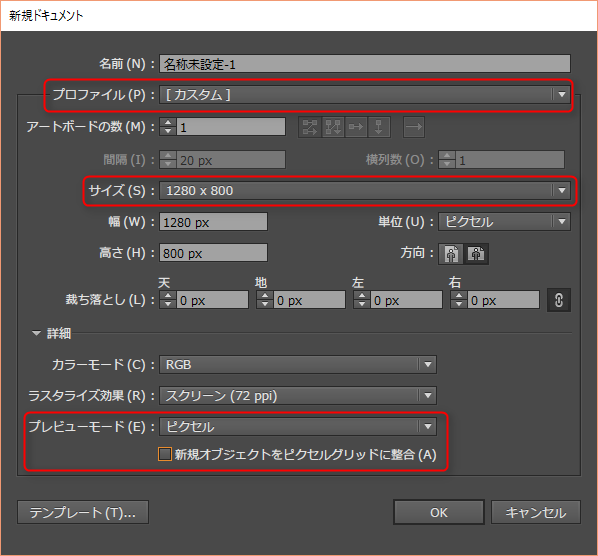Click the キャンセル button
598x556 pixels.
(x=535, y=512)
